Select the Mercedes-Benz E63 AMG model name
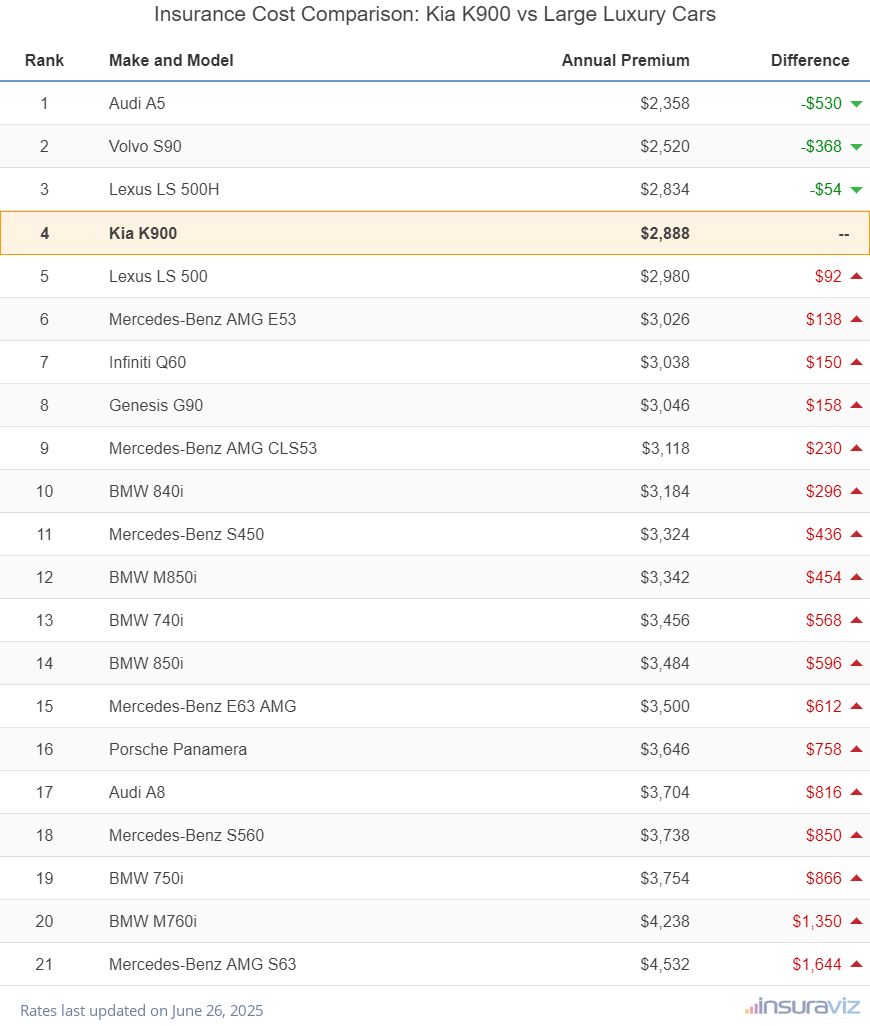Image resolution: width=870 pixels, height=1026 pixels. (203, 707)
